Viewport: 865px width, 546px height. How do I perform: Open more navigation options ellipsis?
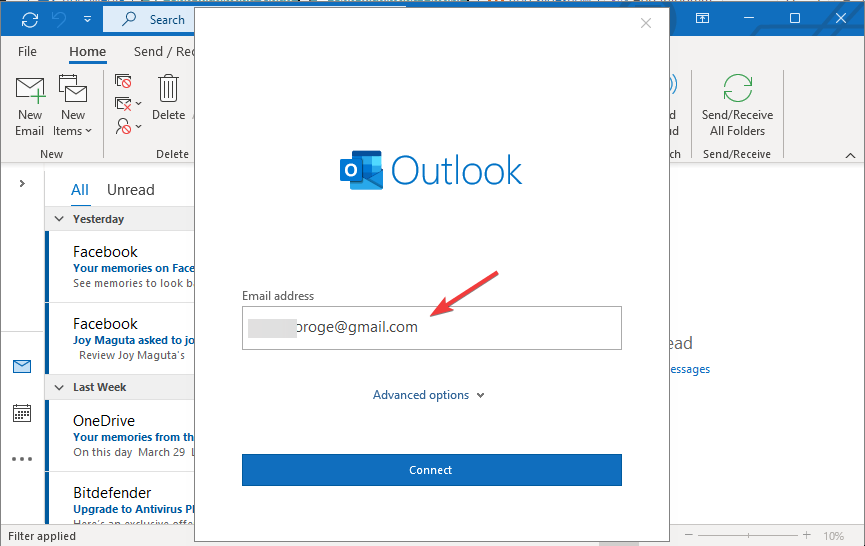(x=22, y=459)
